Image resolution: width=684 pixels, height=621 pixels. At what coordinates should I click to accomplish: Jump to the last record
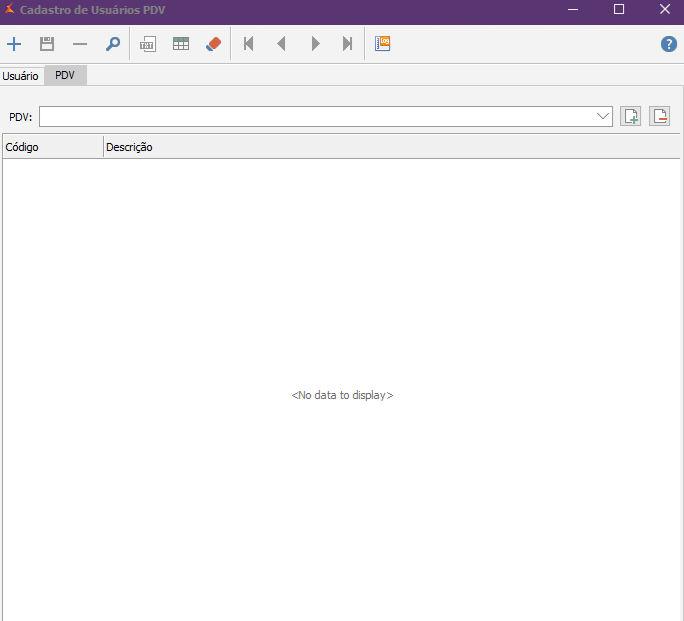(x=347, y=44)
